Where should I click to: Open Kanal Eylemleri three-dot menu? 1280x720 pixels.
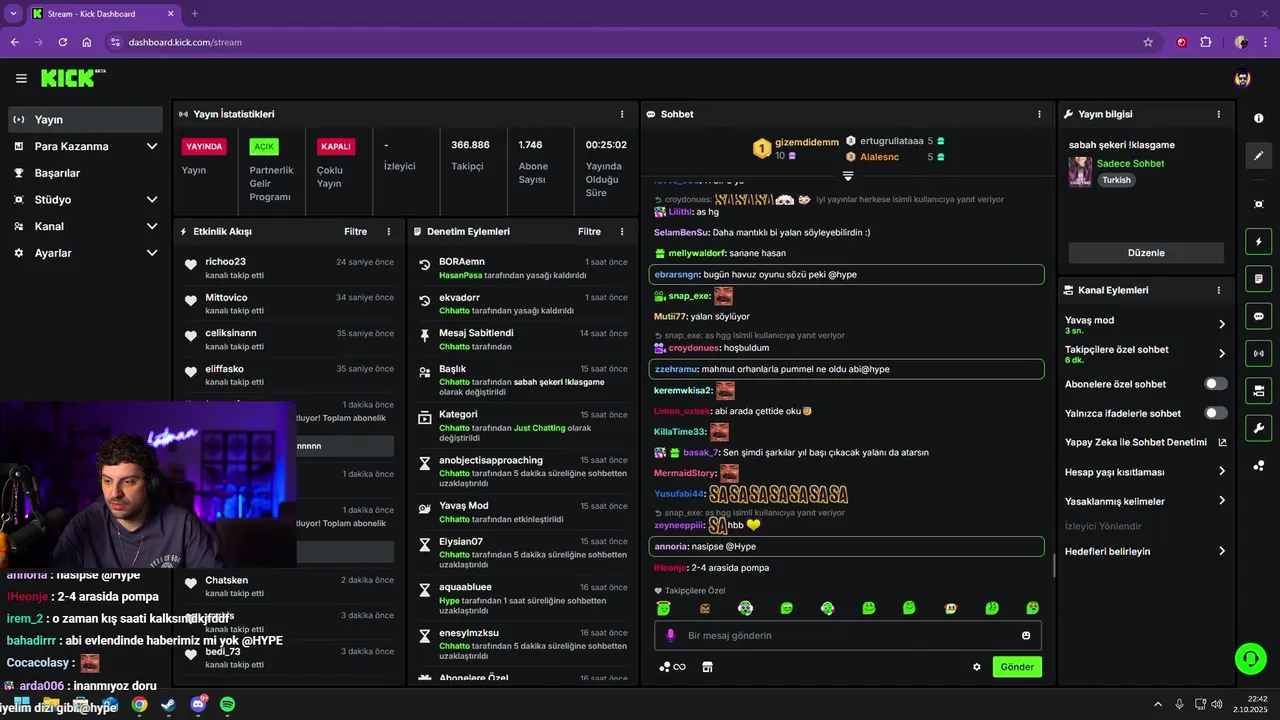click(1218, 290)
